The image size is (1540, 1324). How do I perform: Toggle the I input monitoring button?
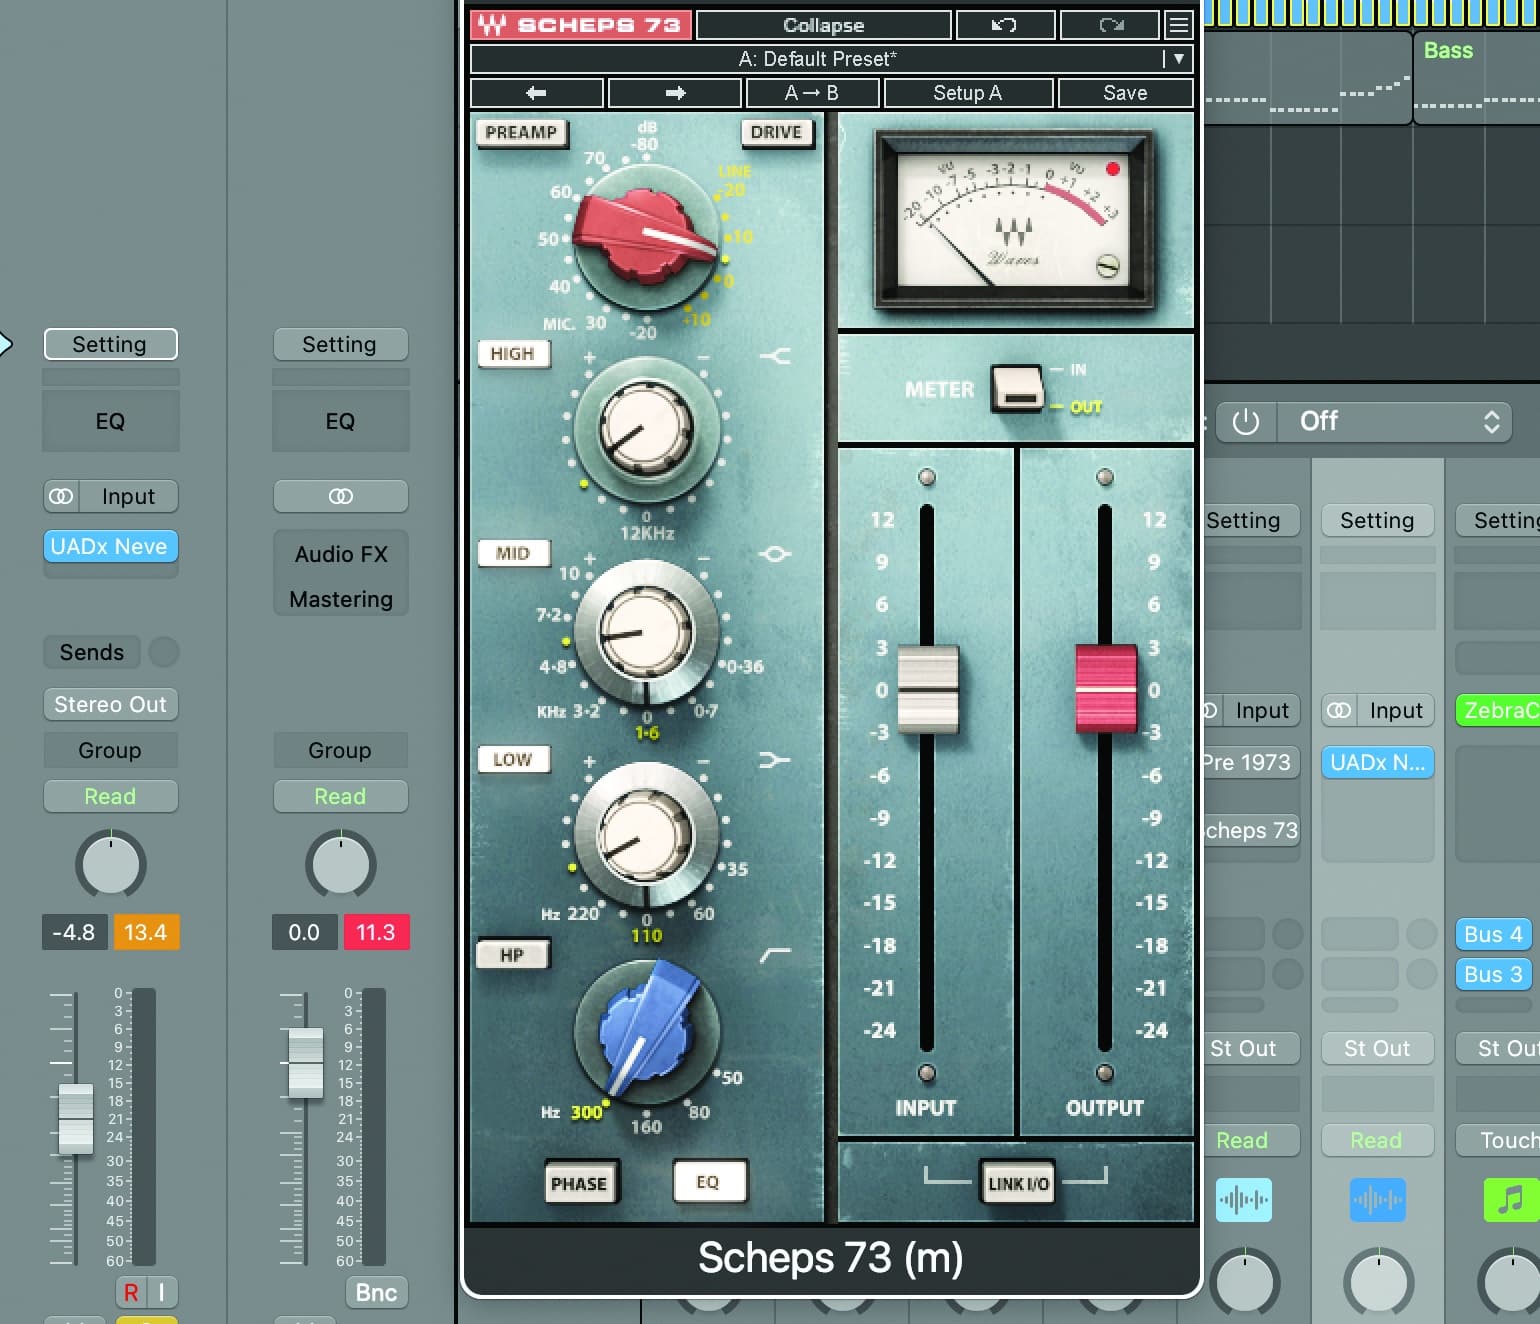(x=162, y=1292)
